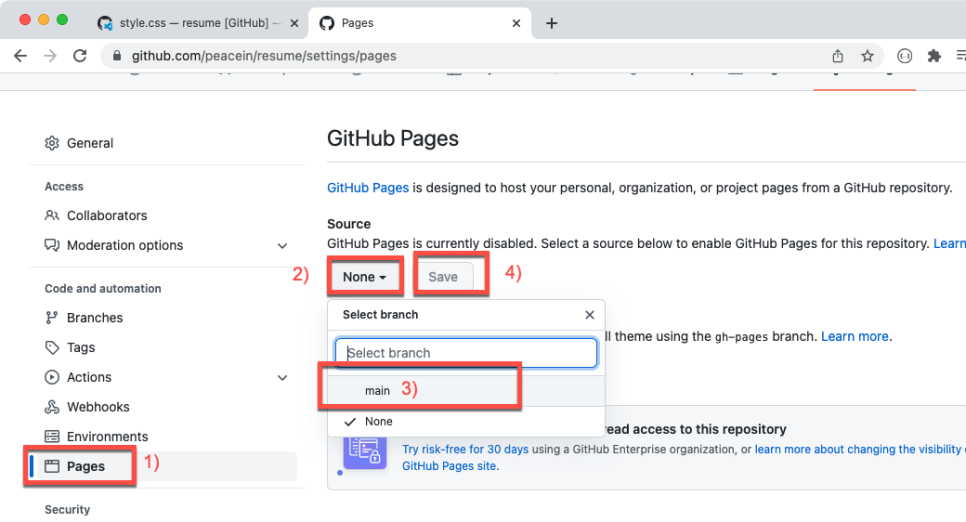Image resolution: width=966 pixels, height=522 pixels.
Task: Open Environments settings
Action: click(x=107, y=436)
